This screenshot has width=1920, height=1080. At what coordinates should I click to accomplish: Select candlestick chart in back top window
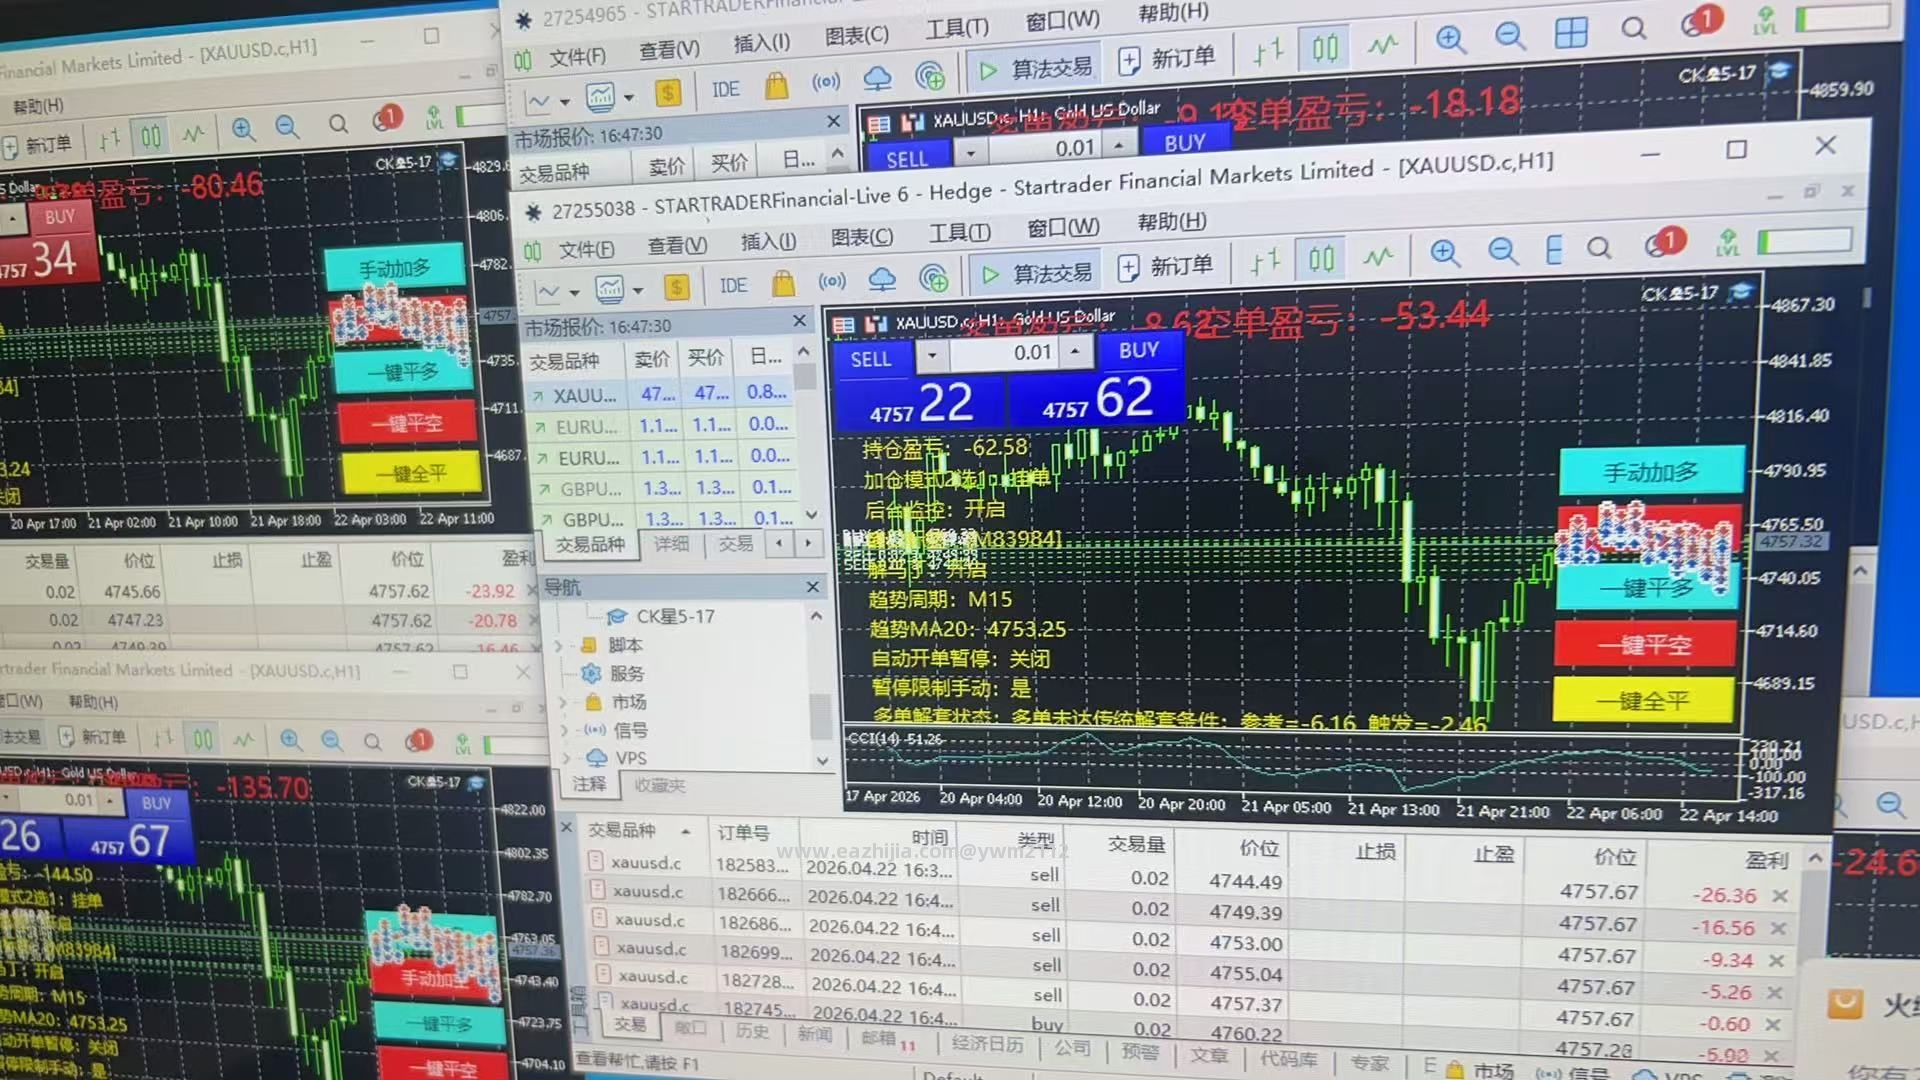click(x=1325, y=47)
